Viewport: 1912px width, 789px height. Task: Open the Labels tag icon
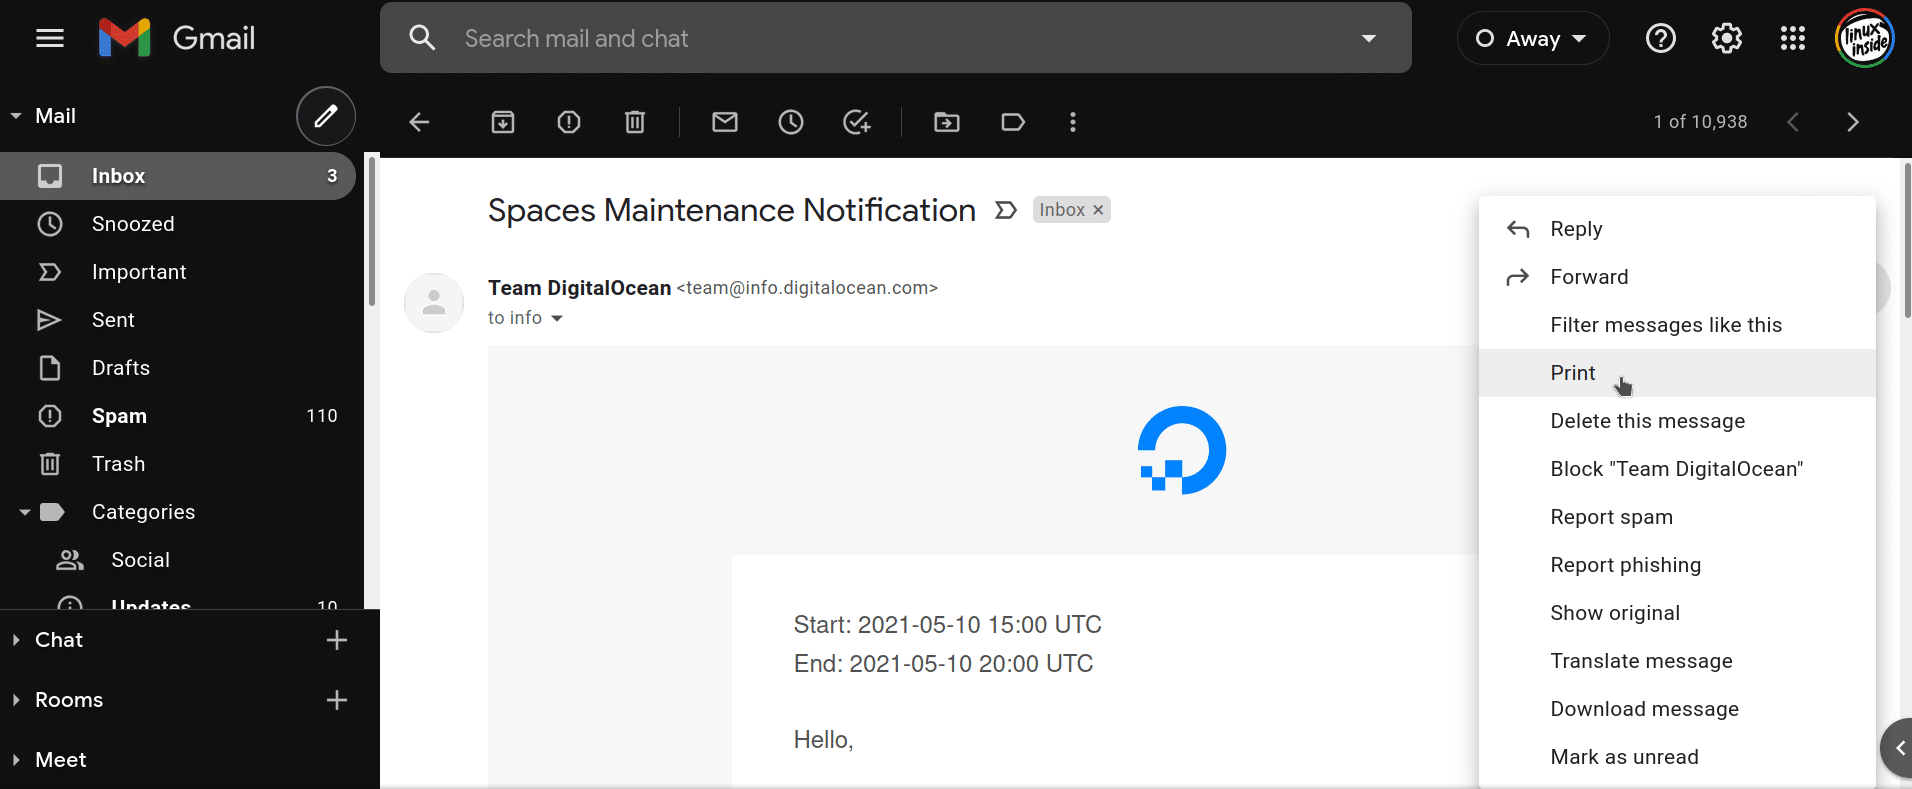click(1013, 122)
